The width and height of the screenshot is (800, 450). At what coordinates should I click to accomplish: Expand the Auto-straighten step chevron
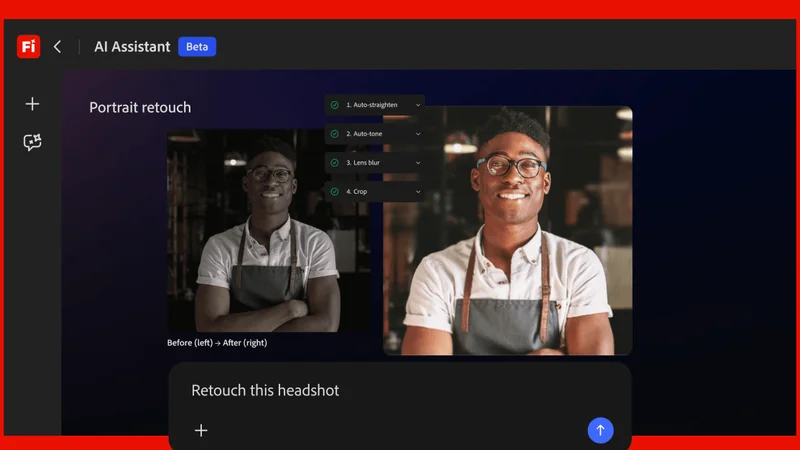click(x=418, y=105)
